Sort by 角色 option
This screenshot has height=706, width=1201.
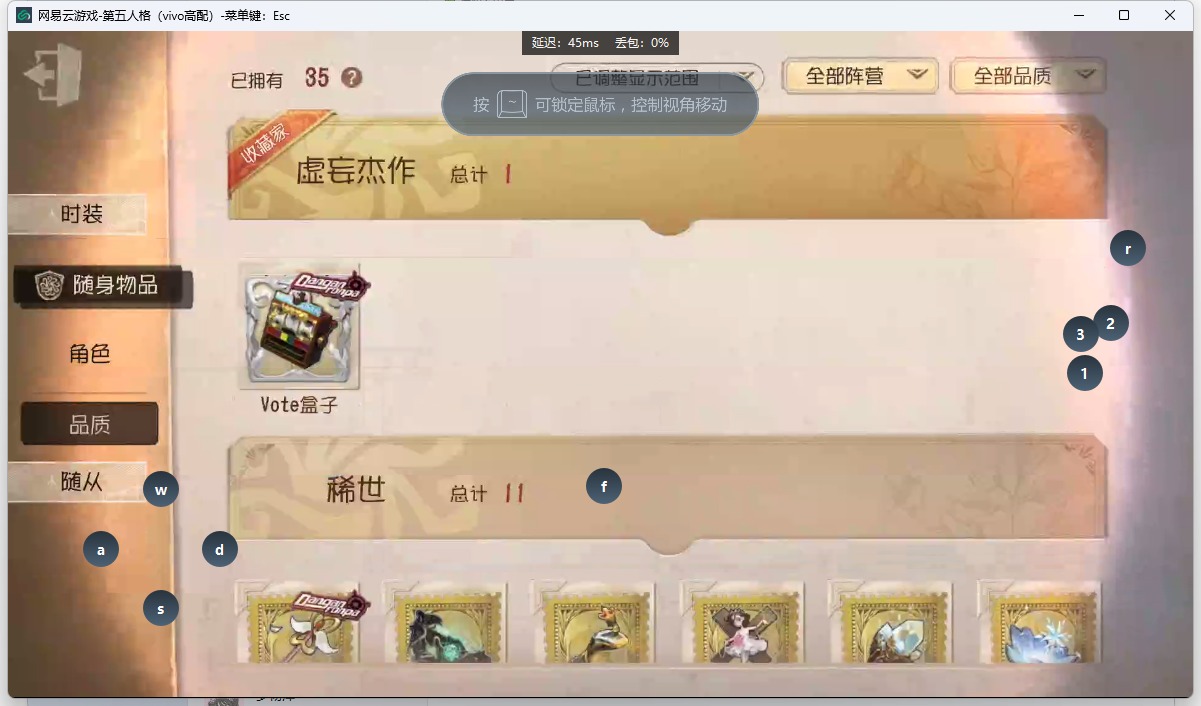point(90,354)
